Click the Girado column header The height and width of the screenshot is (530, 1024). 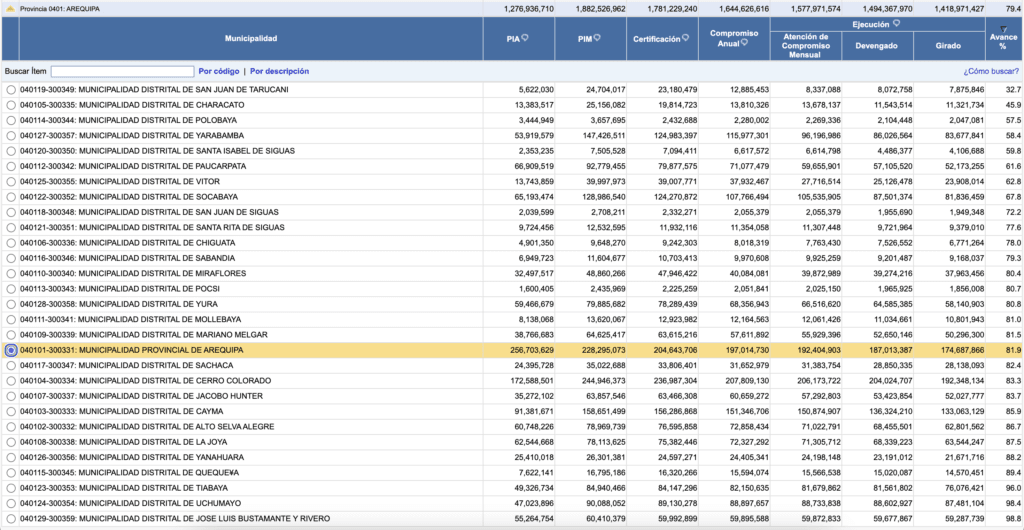pyautogui.click(x=948, y=45)
